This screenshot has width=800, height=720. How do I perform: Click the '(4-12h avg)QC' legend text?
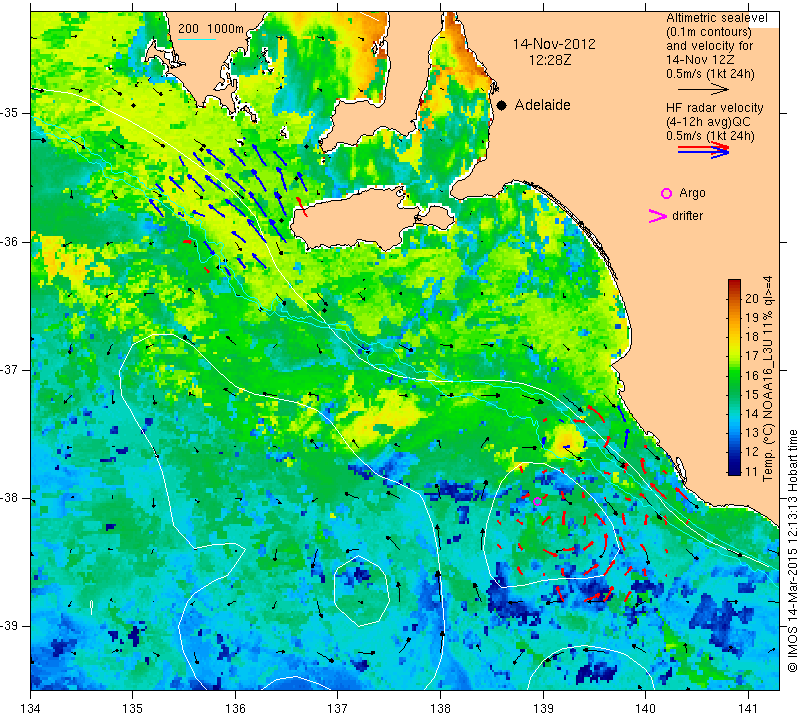click(x=705, y=122)
